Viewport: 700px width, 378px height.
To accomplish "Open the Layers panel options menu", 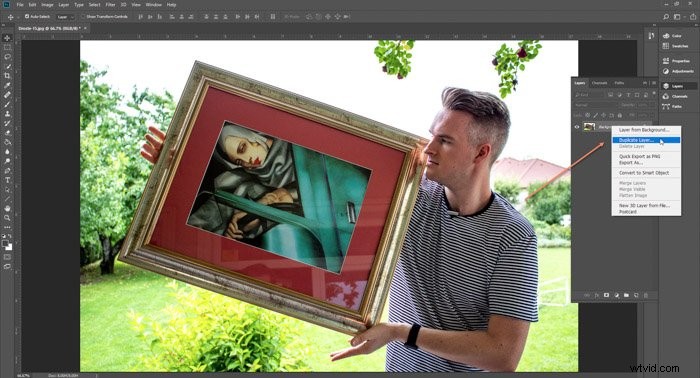I will pyautogui.click(x=653, y=83).
